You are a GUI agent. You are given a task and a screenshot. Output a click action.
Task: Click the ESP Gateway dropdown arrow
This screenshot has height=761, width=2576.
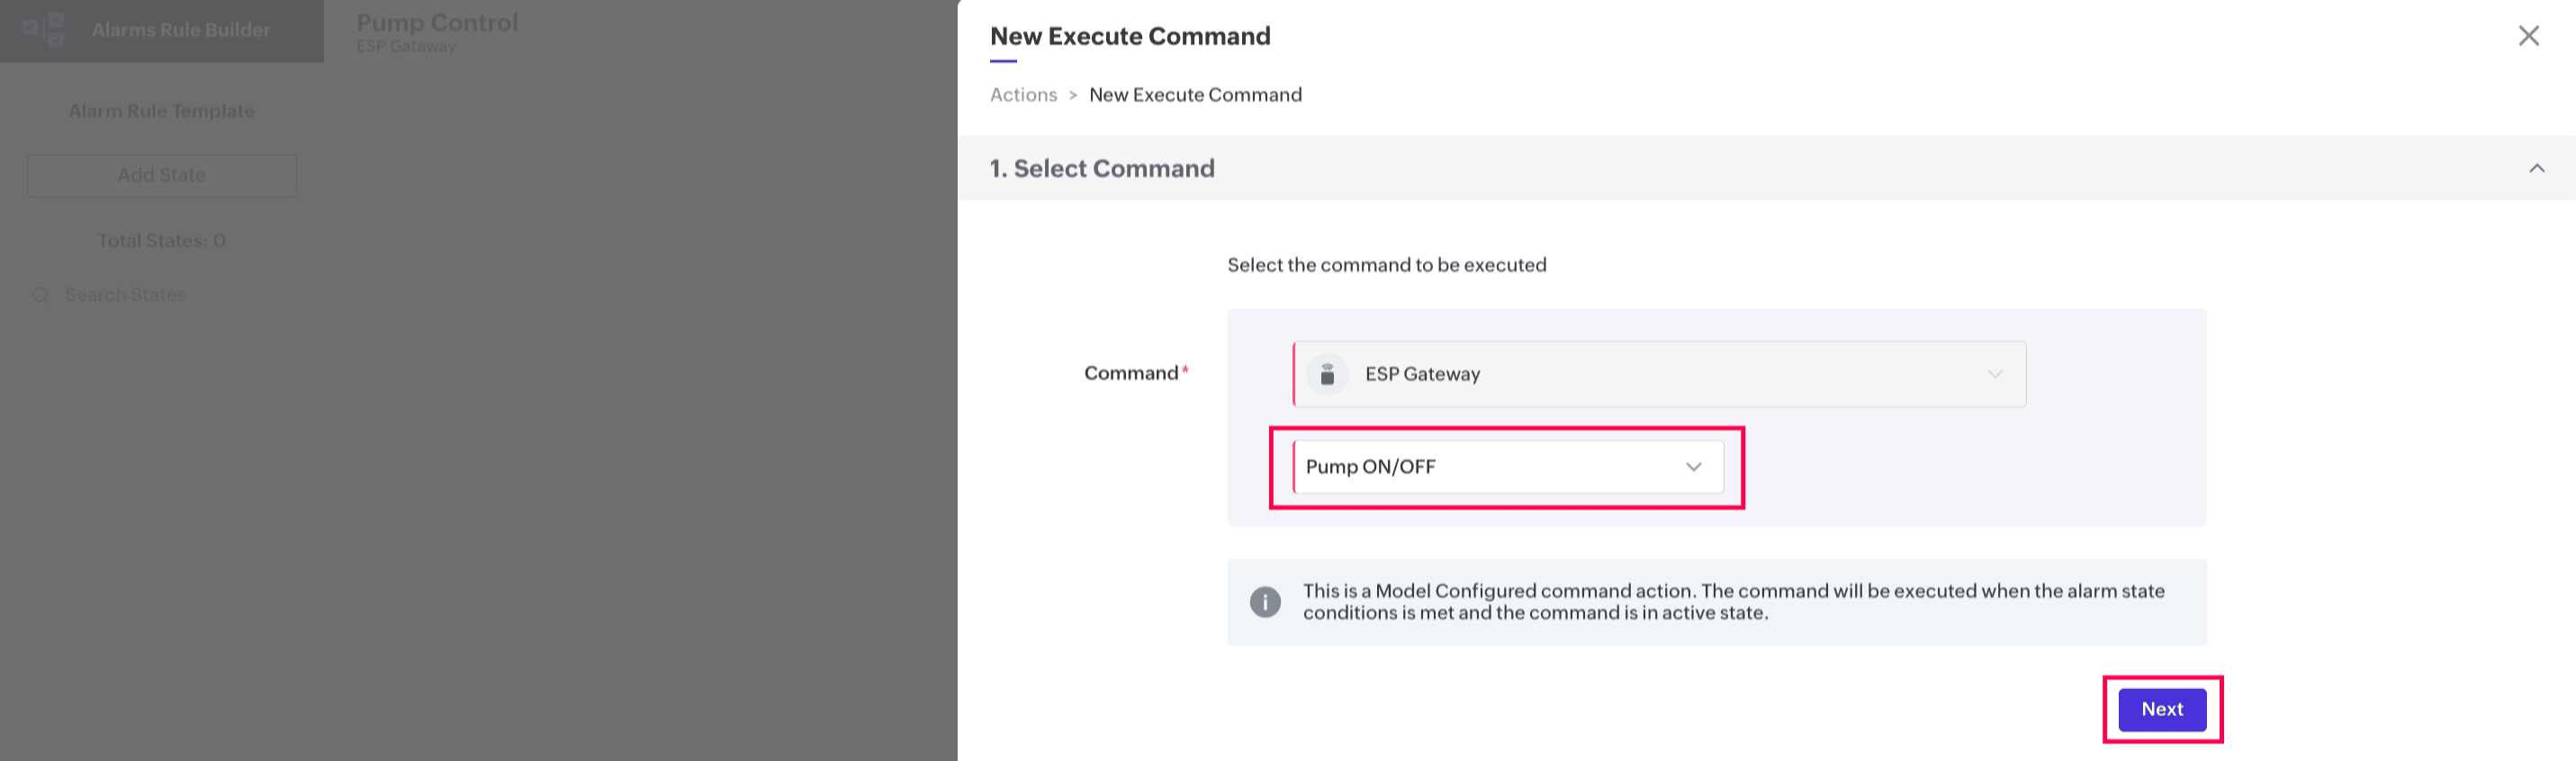[1994, 374]
